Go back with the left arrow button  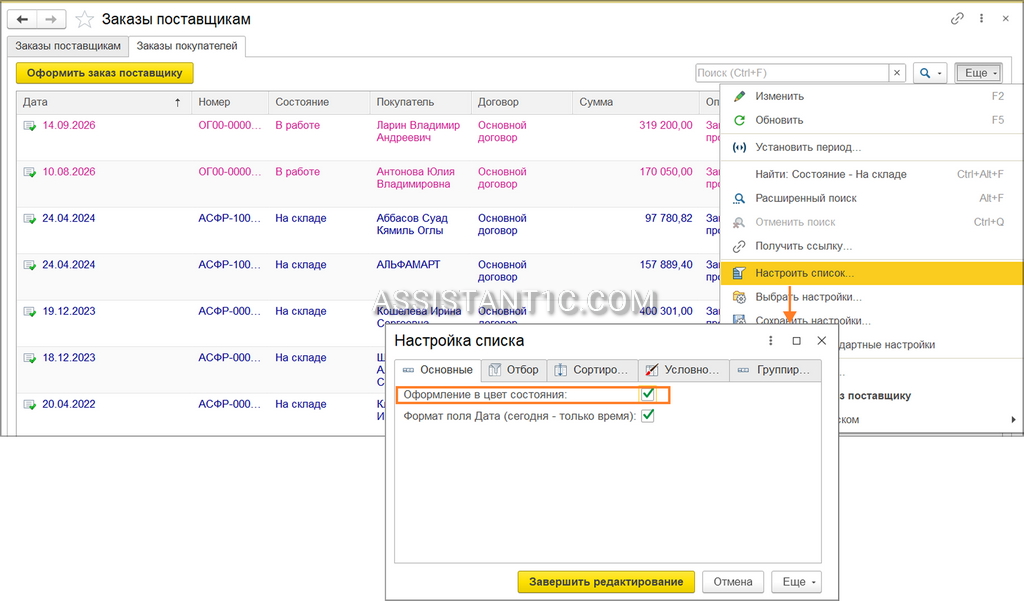point(22,20)
